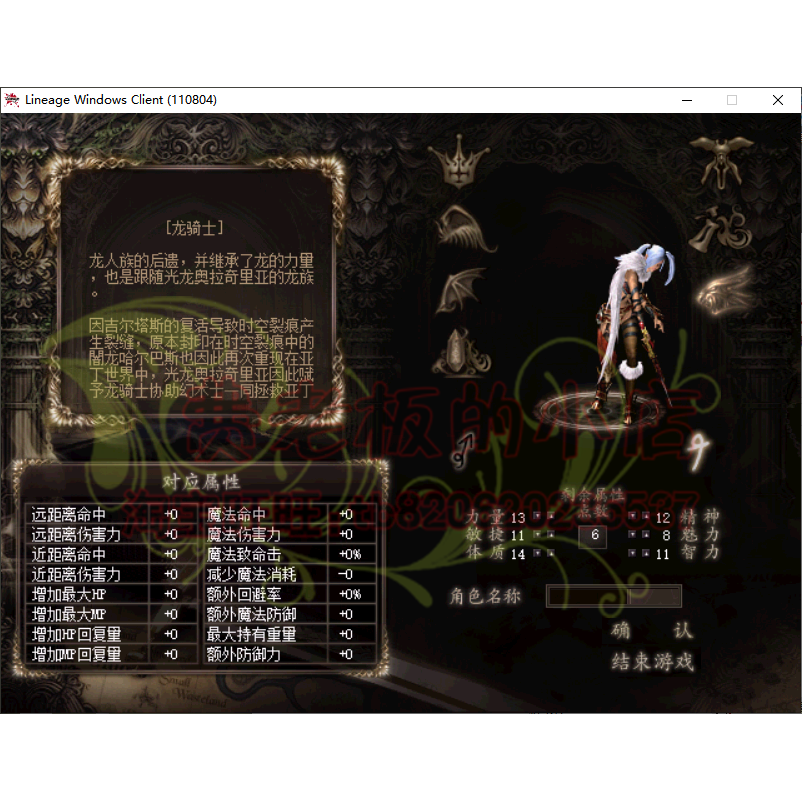Select the 额外防御力 row
The width and height of the screenshot is (802, 802).
(x=290, y=654)
